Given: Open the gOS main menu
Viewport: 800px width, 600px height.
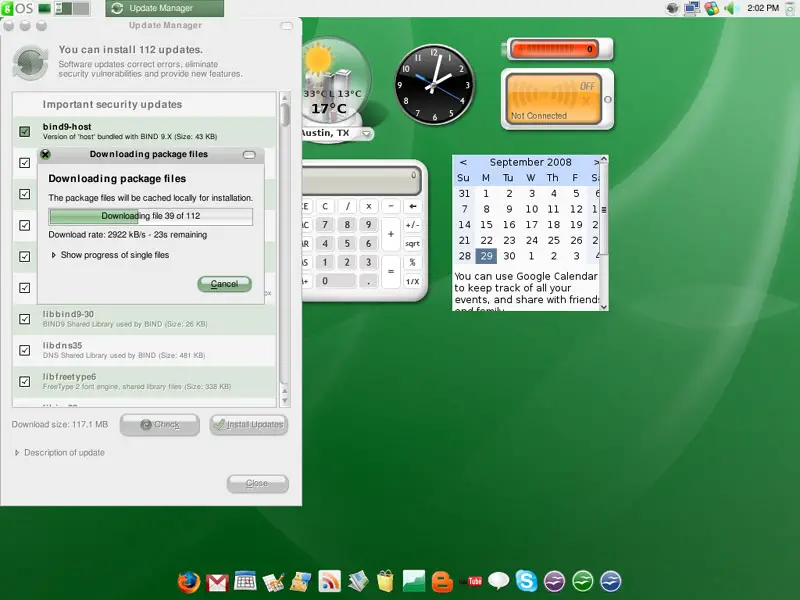Looking at the screenshot, I should tap(17, 8).
